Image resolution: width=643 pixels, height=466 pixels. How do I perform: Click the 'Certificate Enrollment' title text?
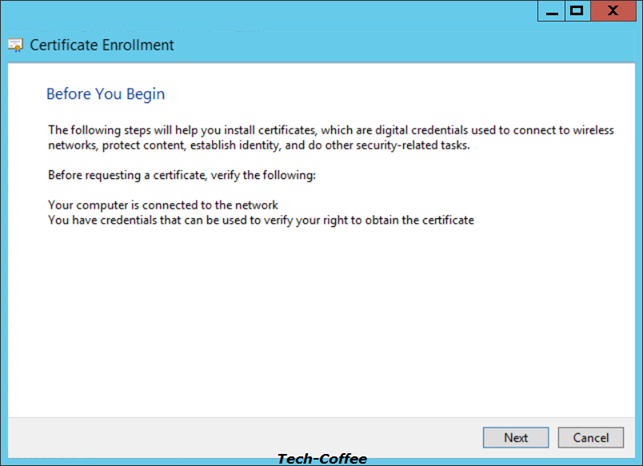pos(102,45)
